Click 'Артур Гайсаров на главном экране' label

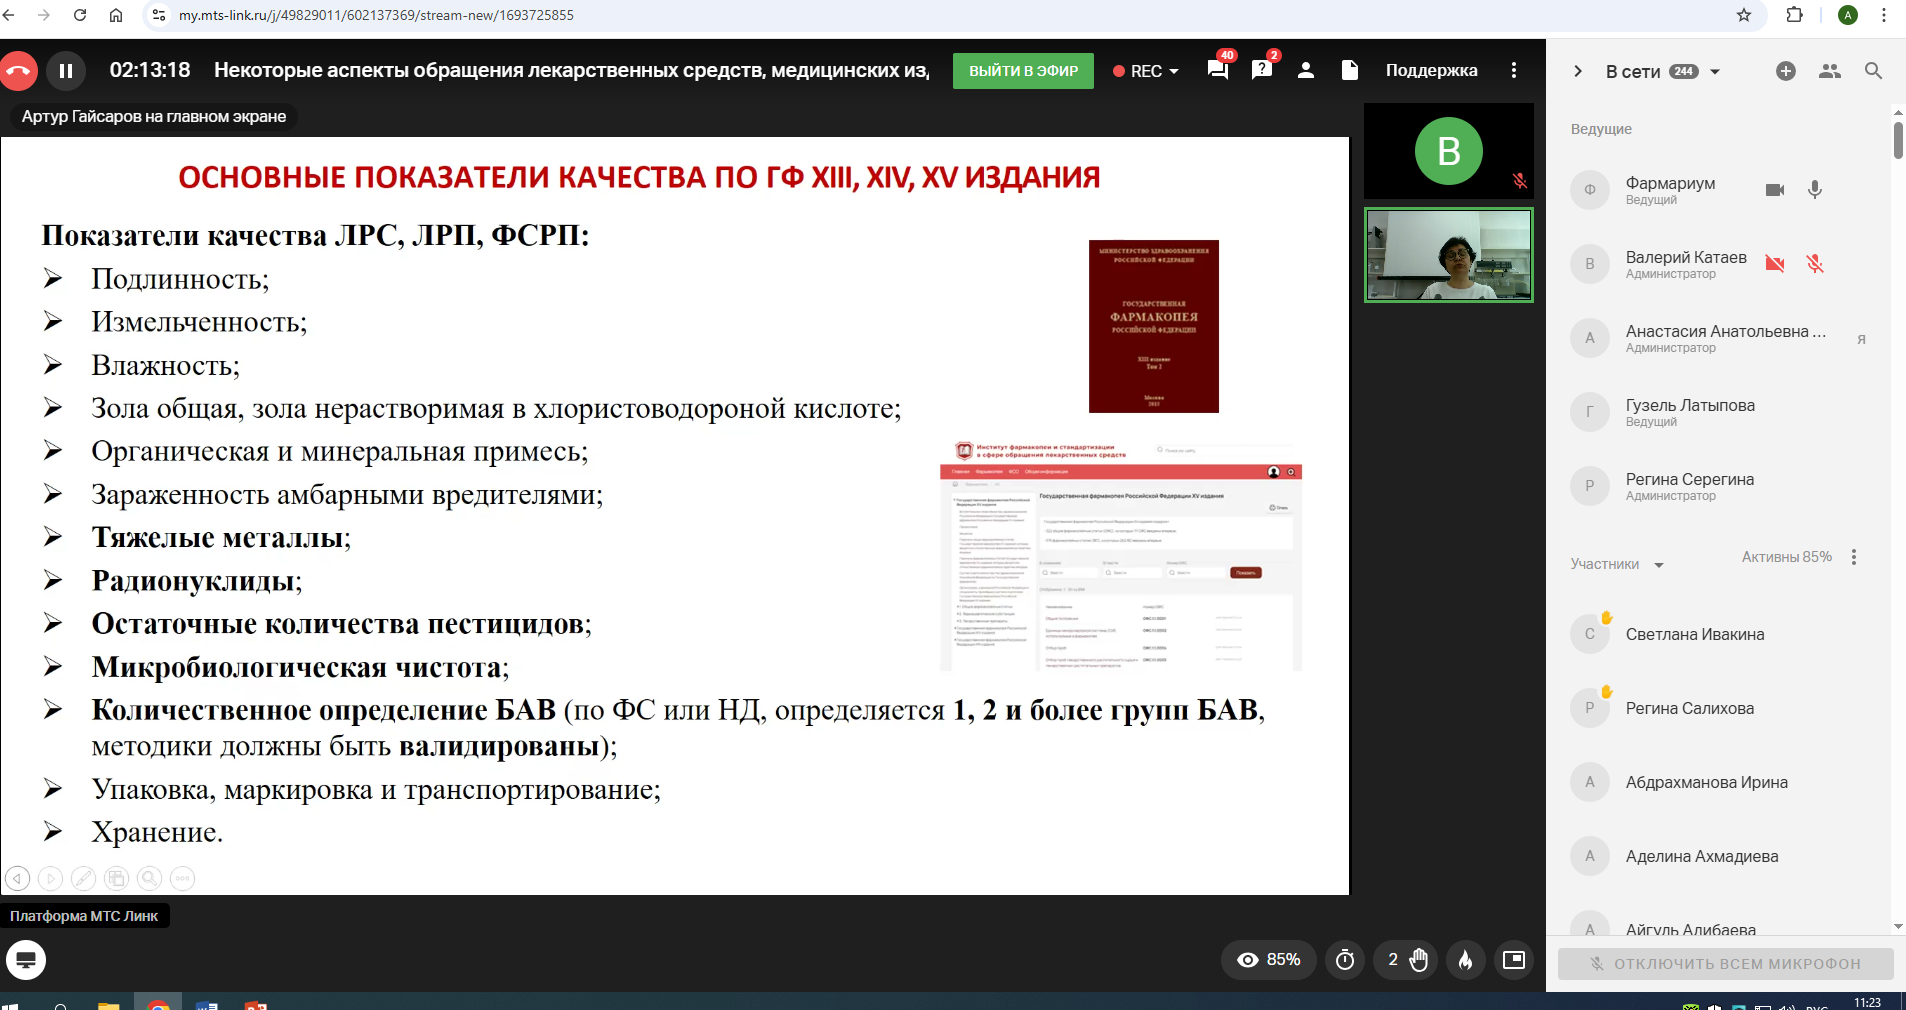point(154,116)
